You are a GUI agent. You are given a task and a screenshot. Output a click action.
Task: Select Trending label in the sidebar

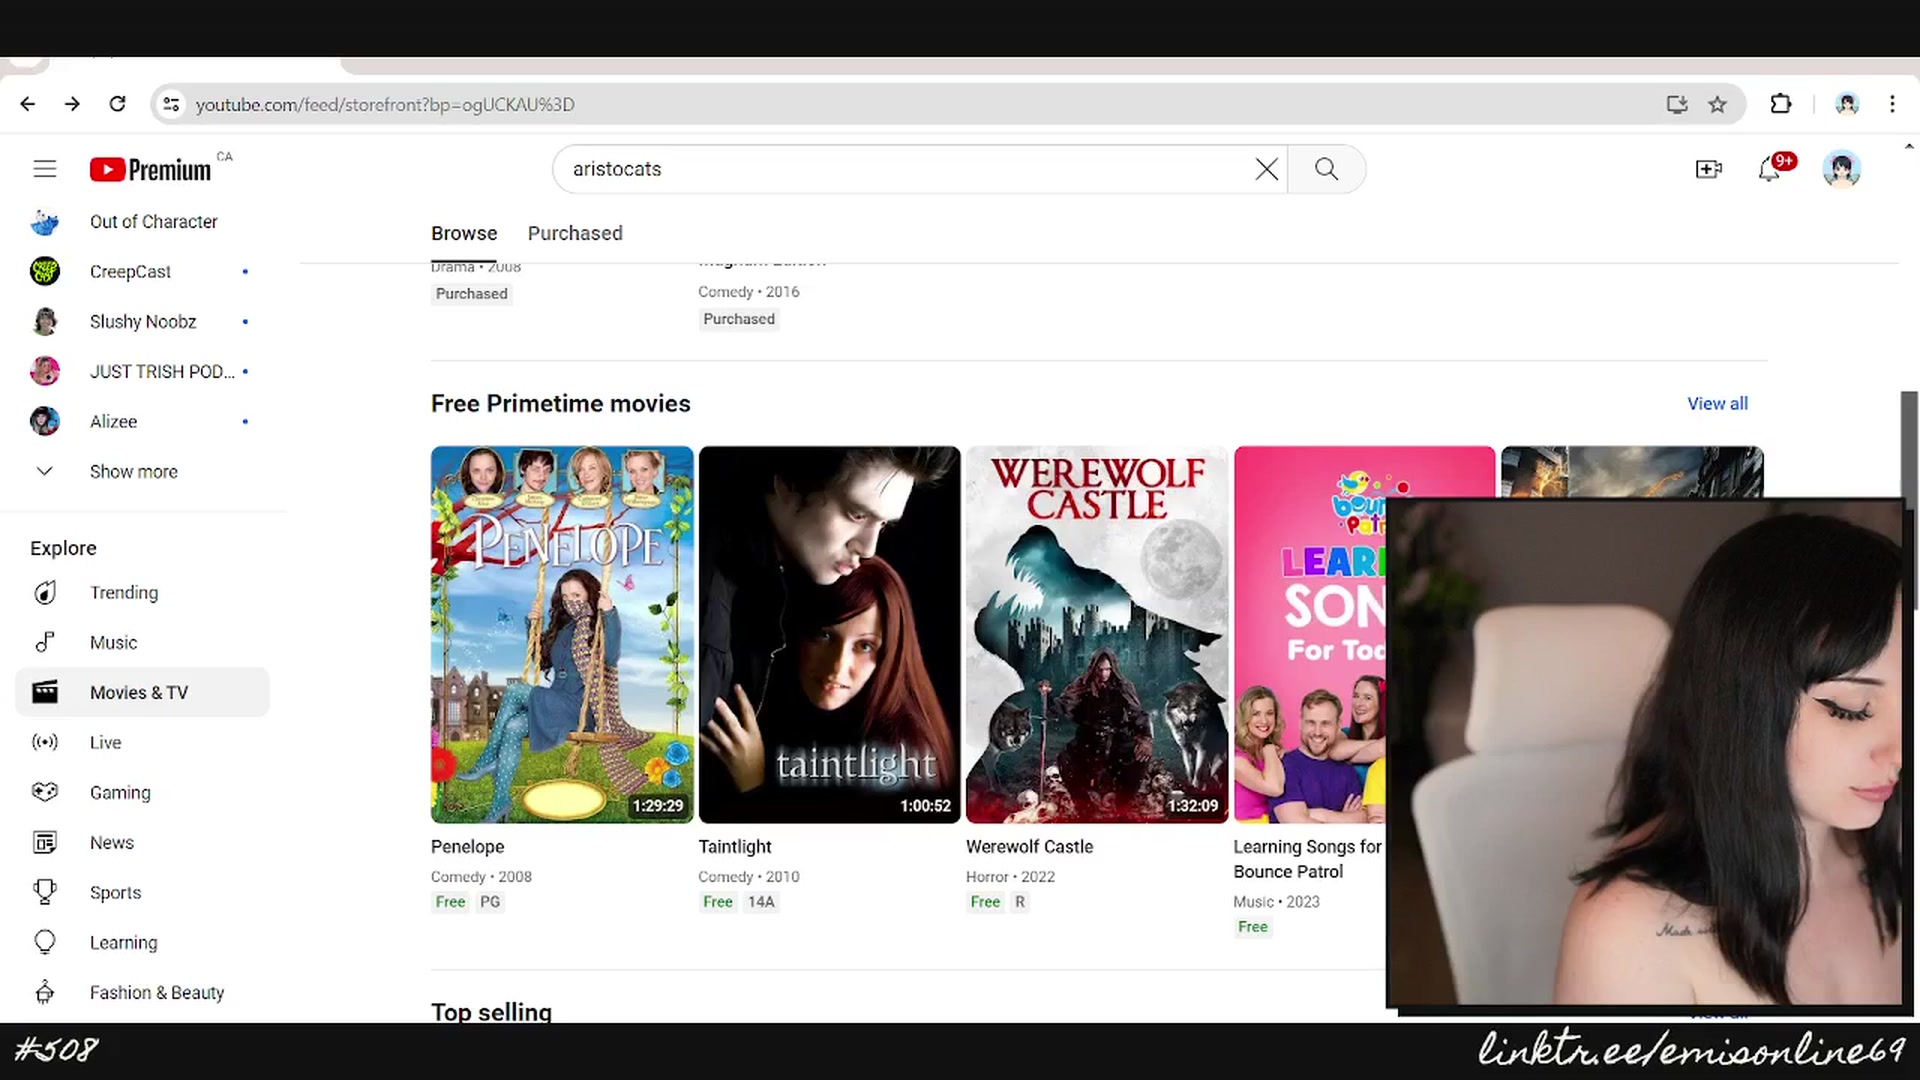point(124,593)
